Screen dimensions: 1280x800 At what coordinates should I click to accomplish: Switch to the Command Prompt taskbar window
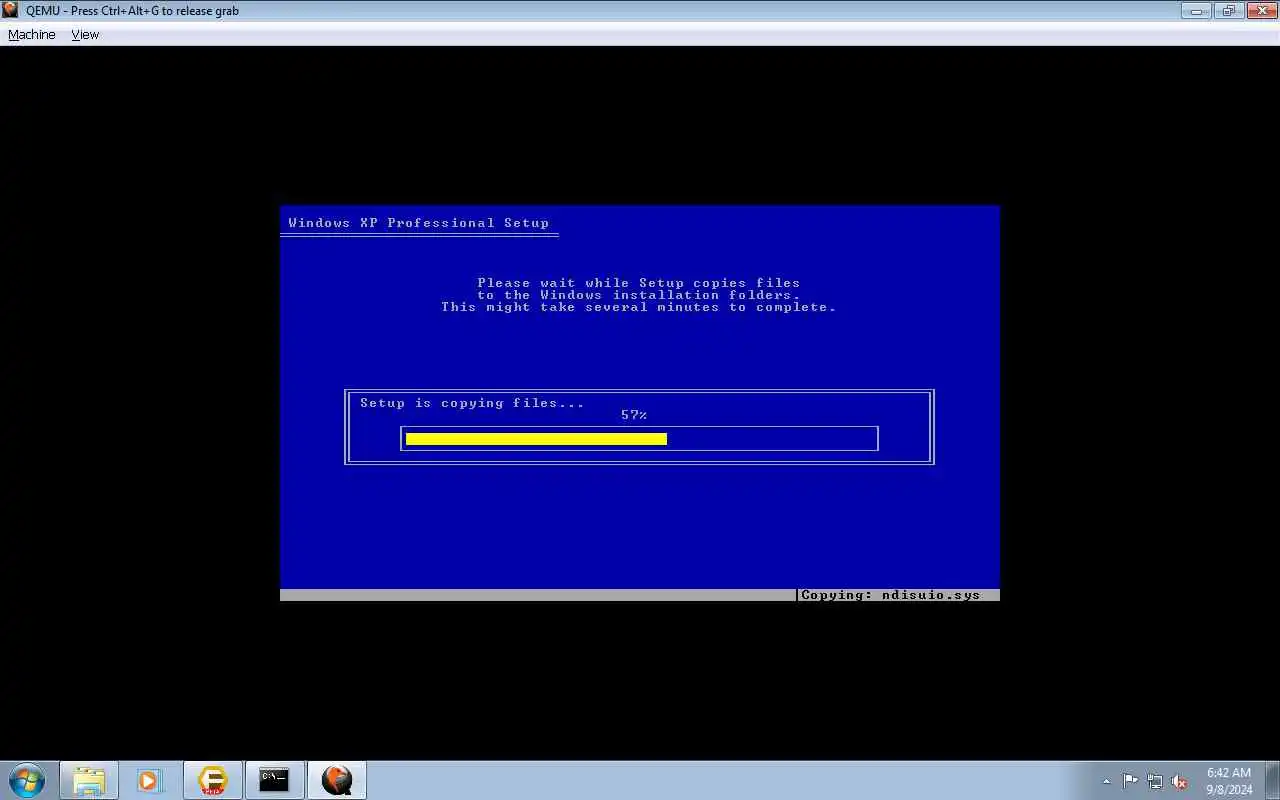pyautogui.click(x=274, y=780)
